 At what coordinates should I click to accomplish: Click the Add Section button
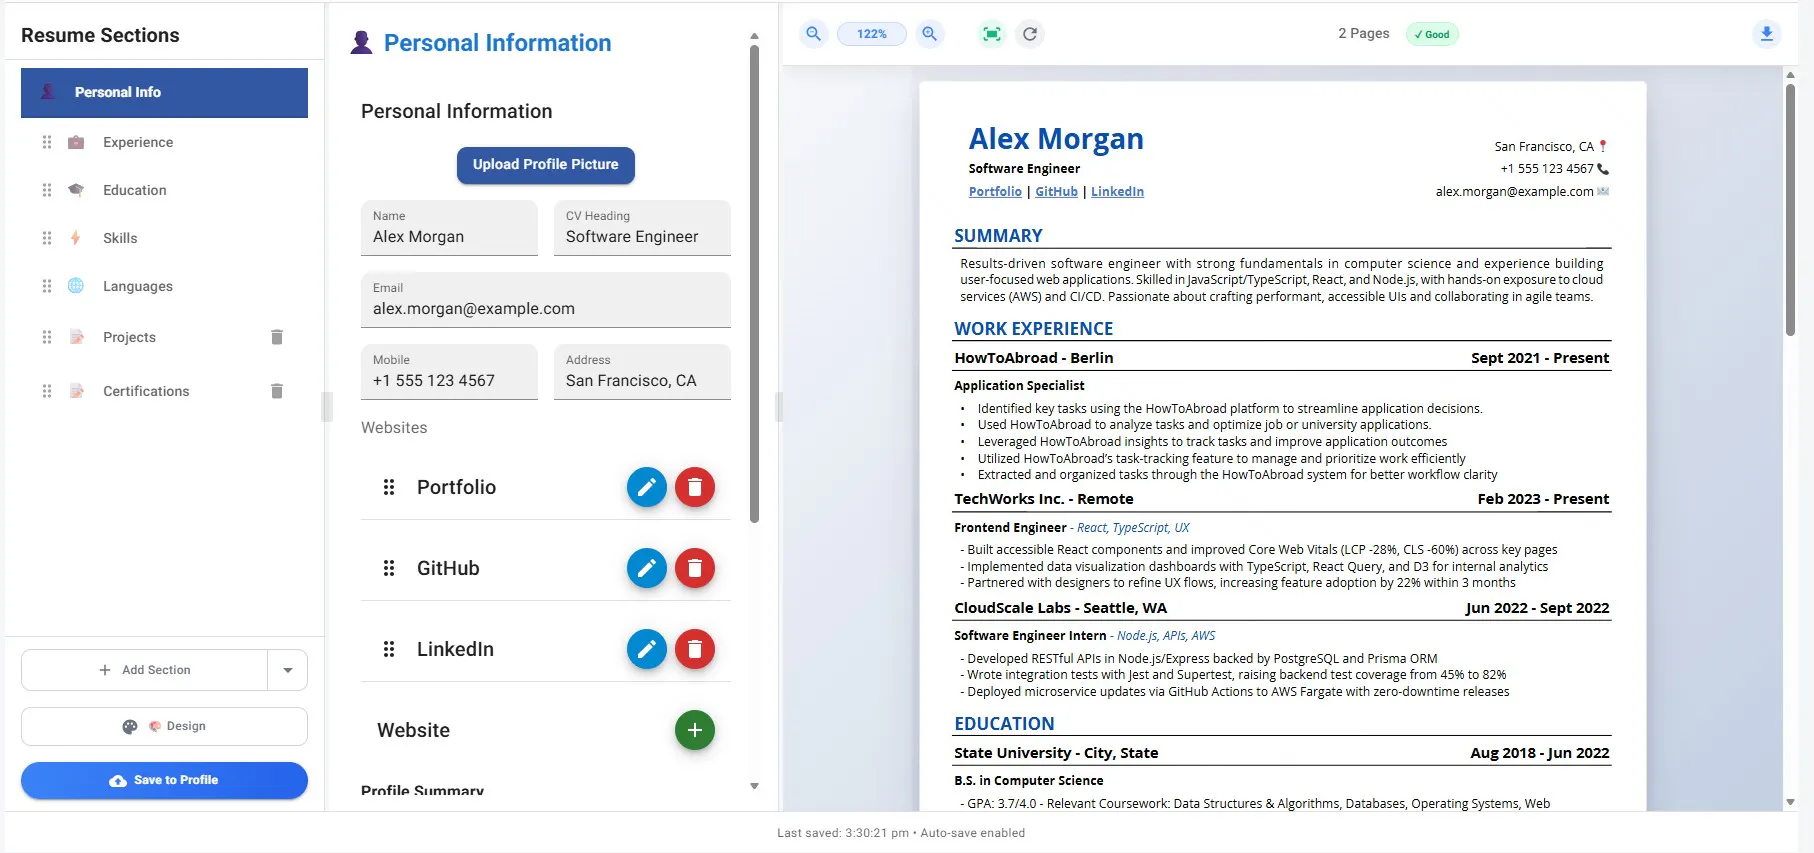145,670
